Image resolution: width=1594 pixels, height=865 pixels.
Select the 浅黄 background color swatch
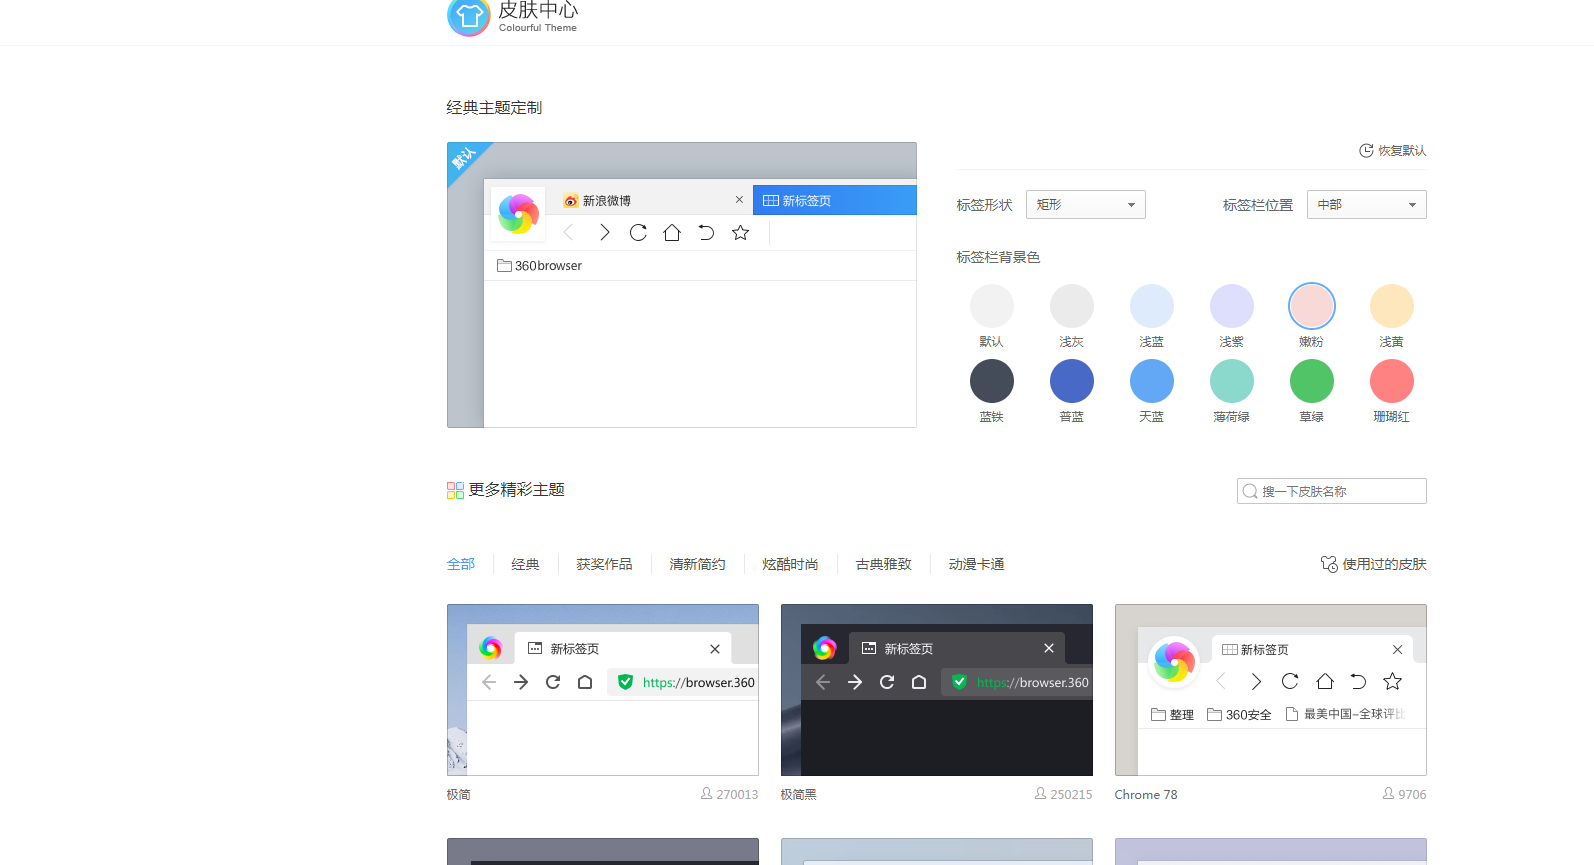[x=1392, y=306]
